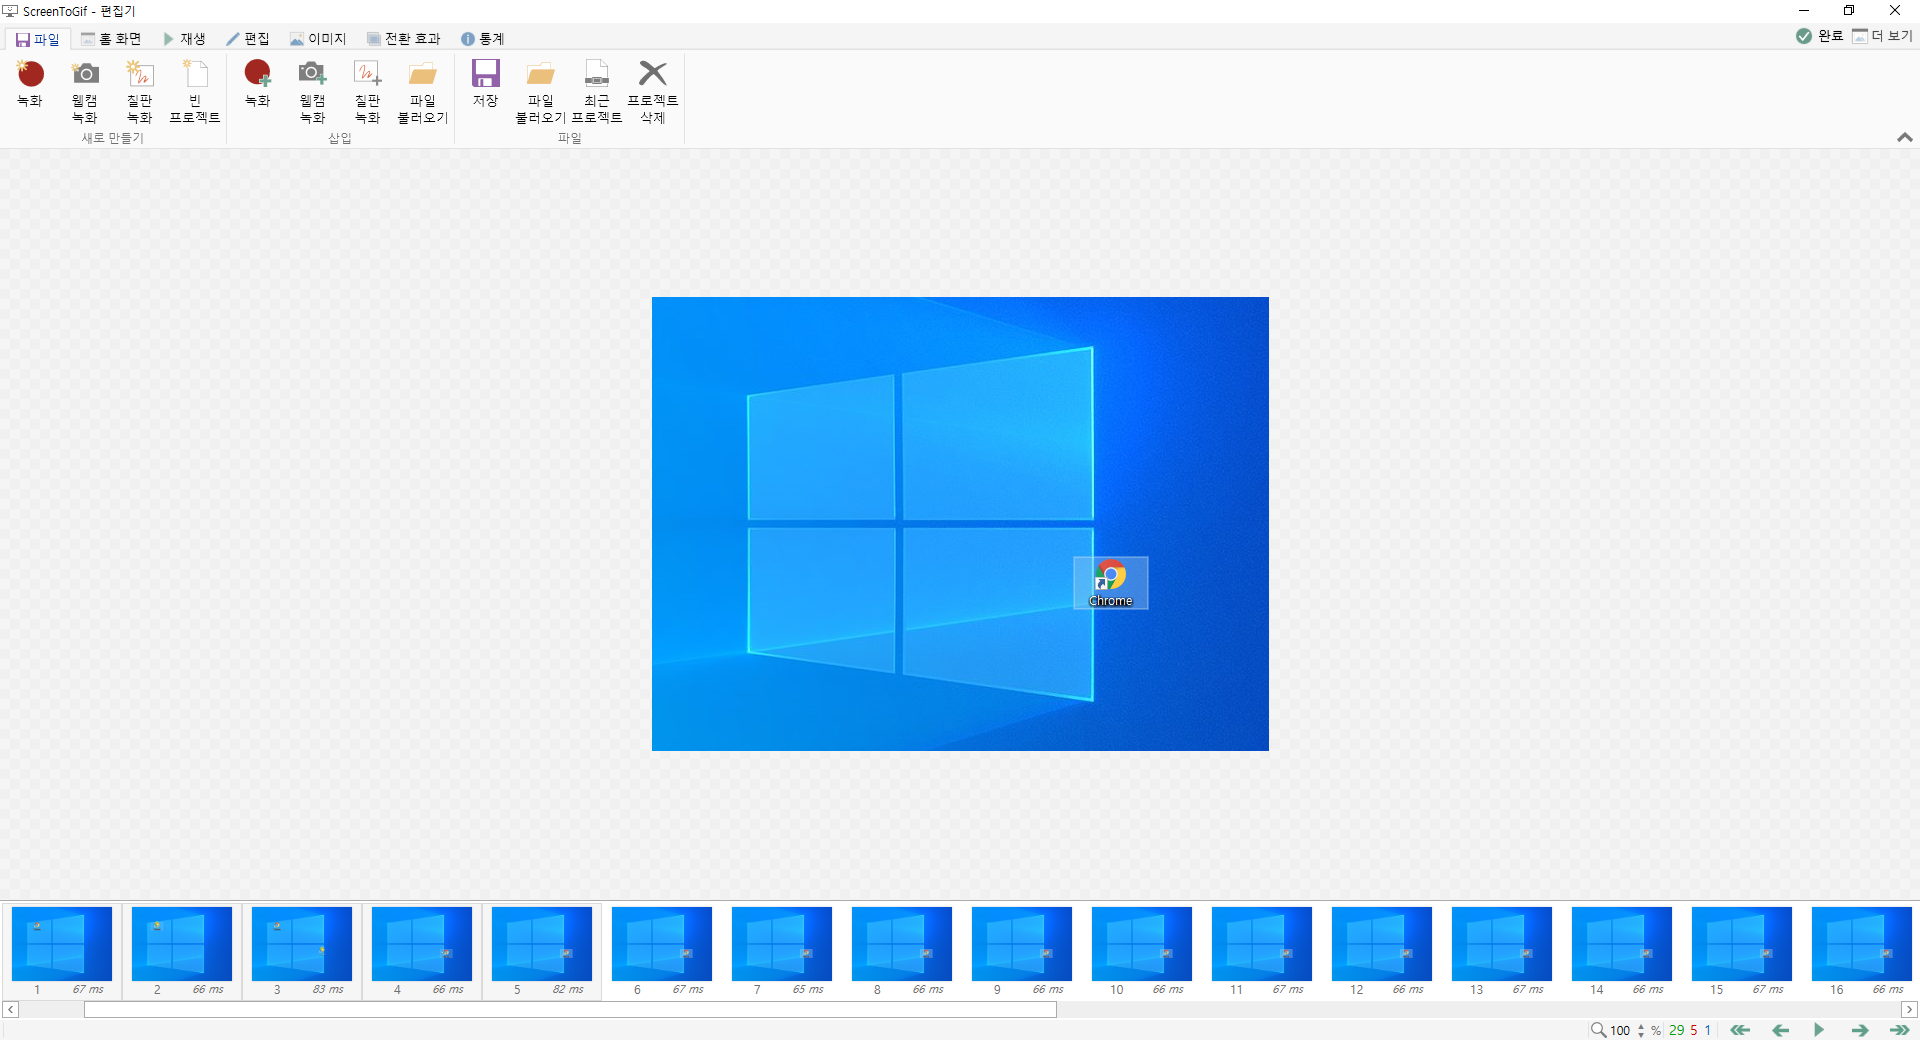Discard the project (프로젝트 삭제)
1920x1040 pixels.
click(653, 91)
